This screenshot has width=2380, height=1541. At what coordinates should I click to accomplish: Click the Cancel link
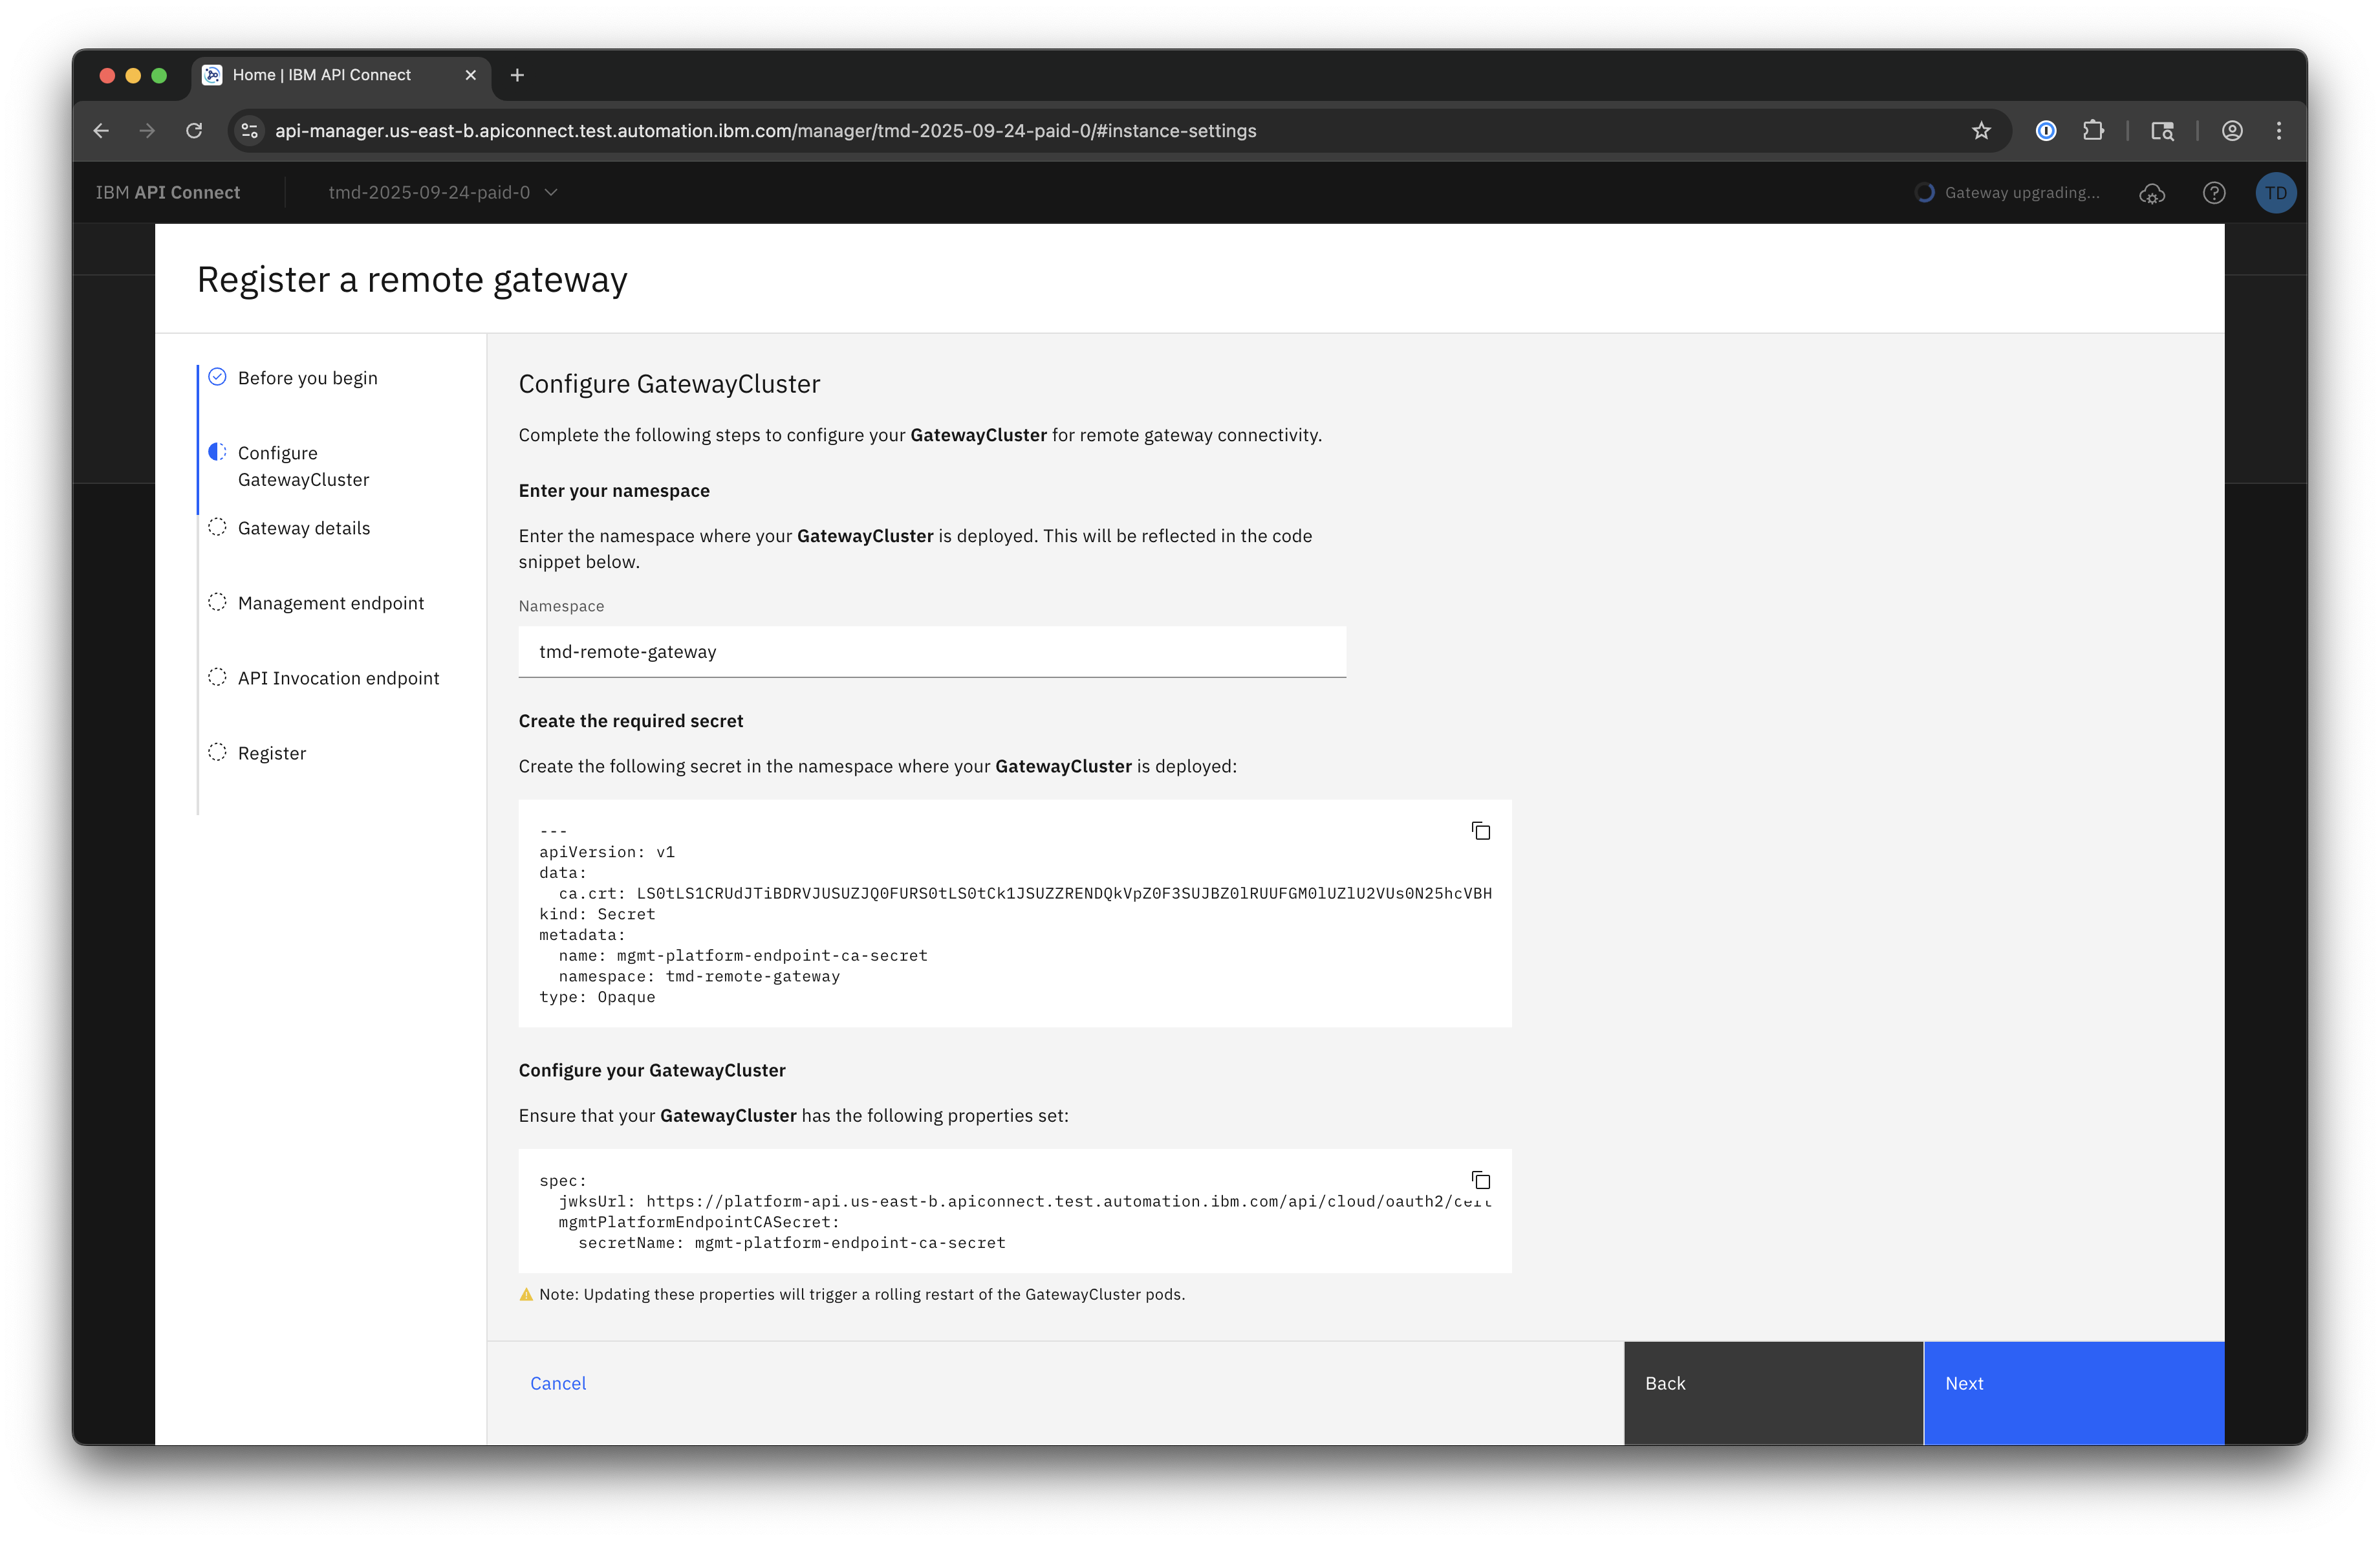coord(558,1383)
